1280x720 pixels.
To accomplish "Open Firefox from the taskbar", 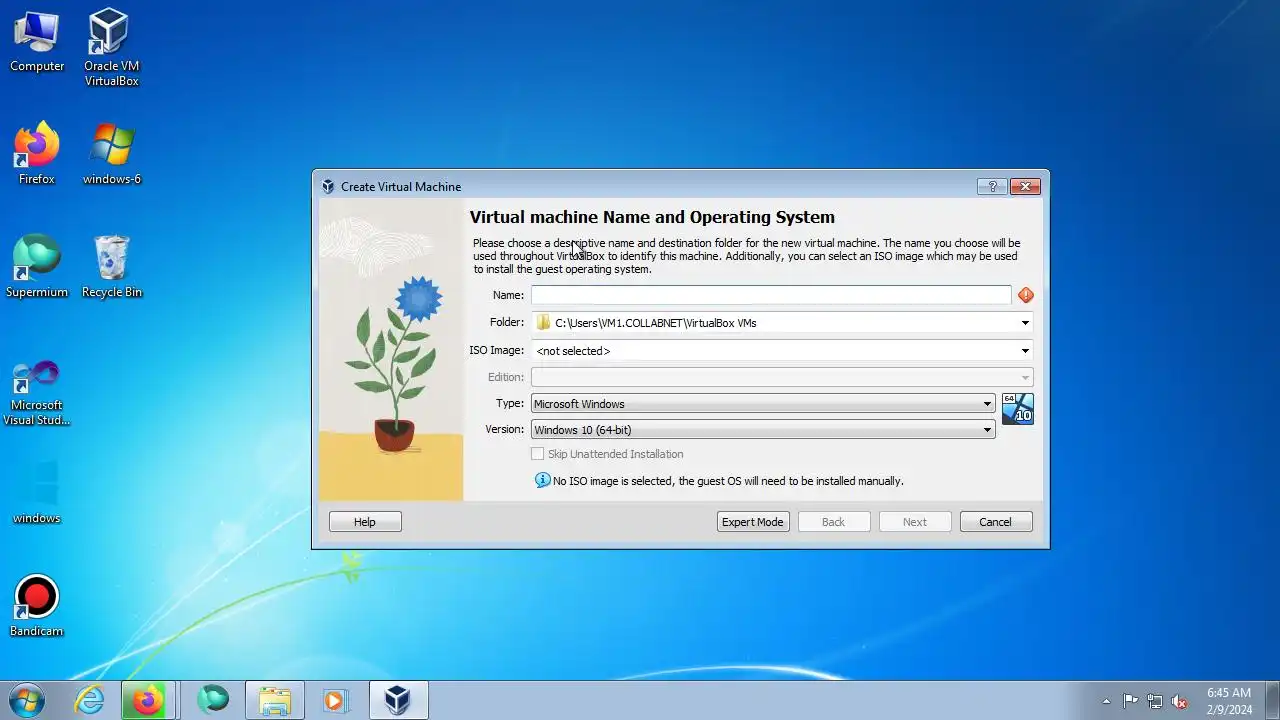I will 148,700.
